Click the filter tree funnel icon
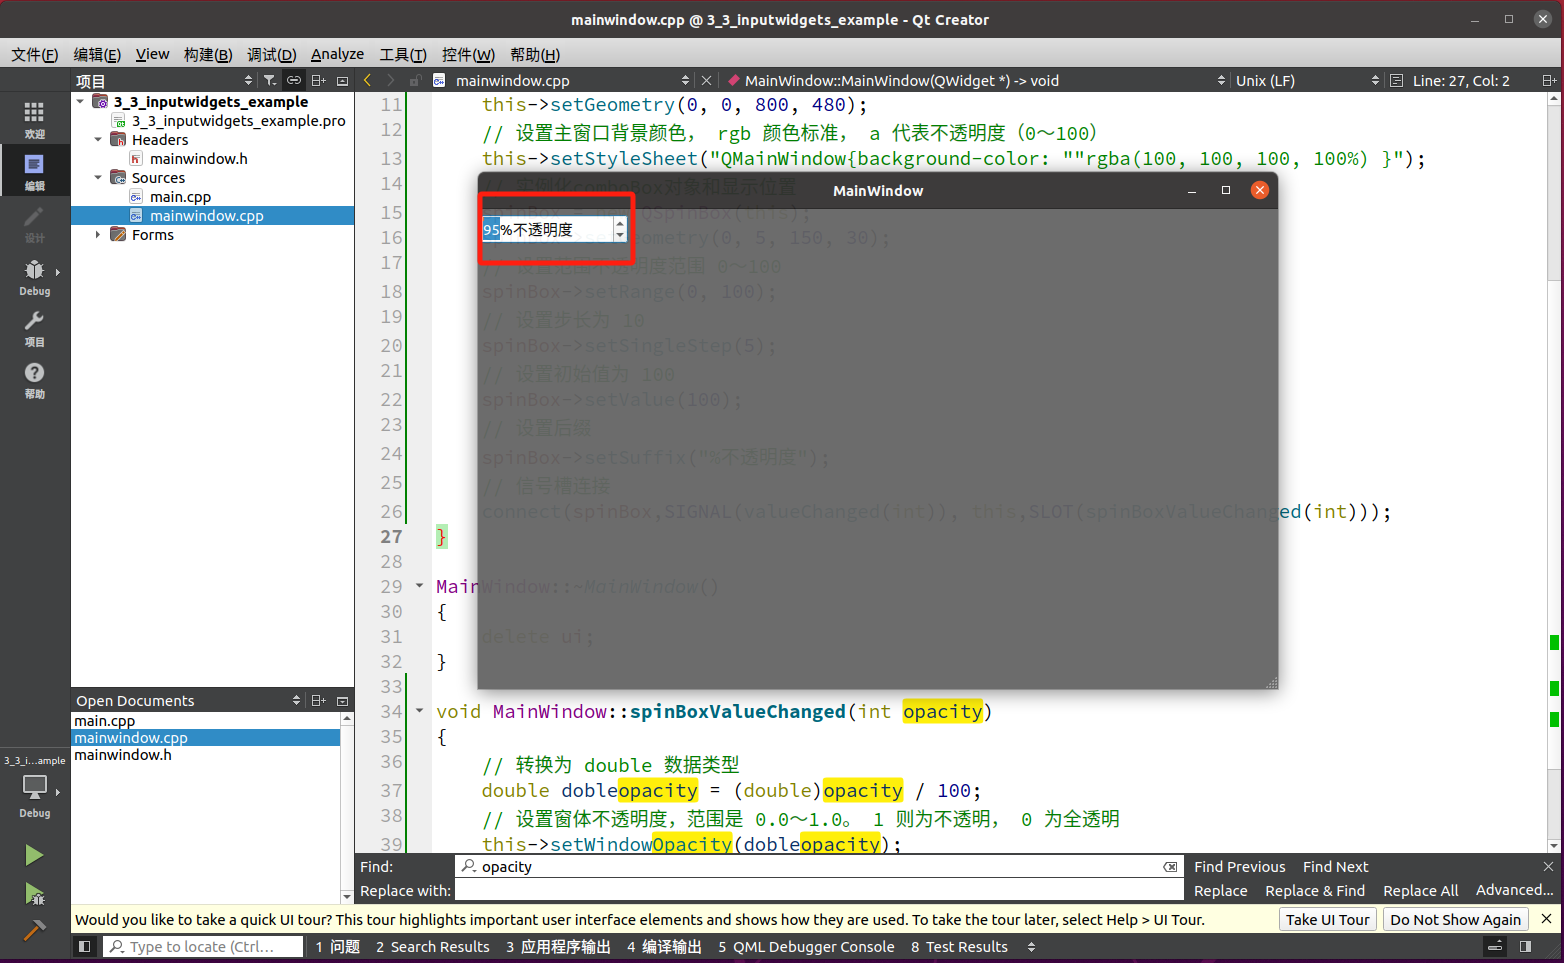 coord(270,80)
